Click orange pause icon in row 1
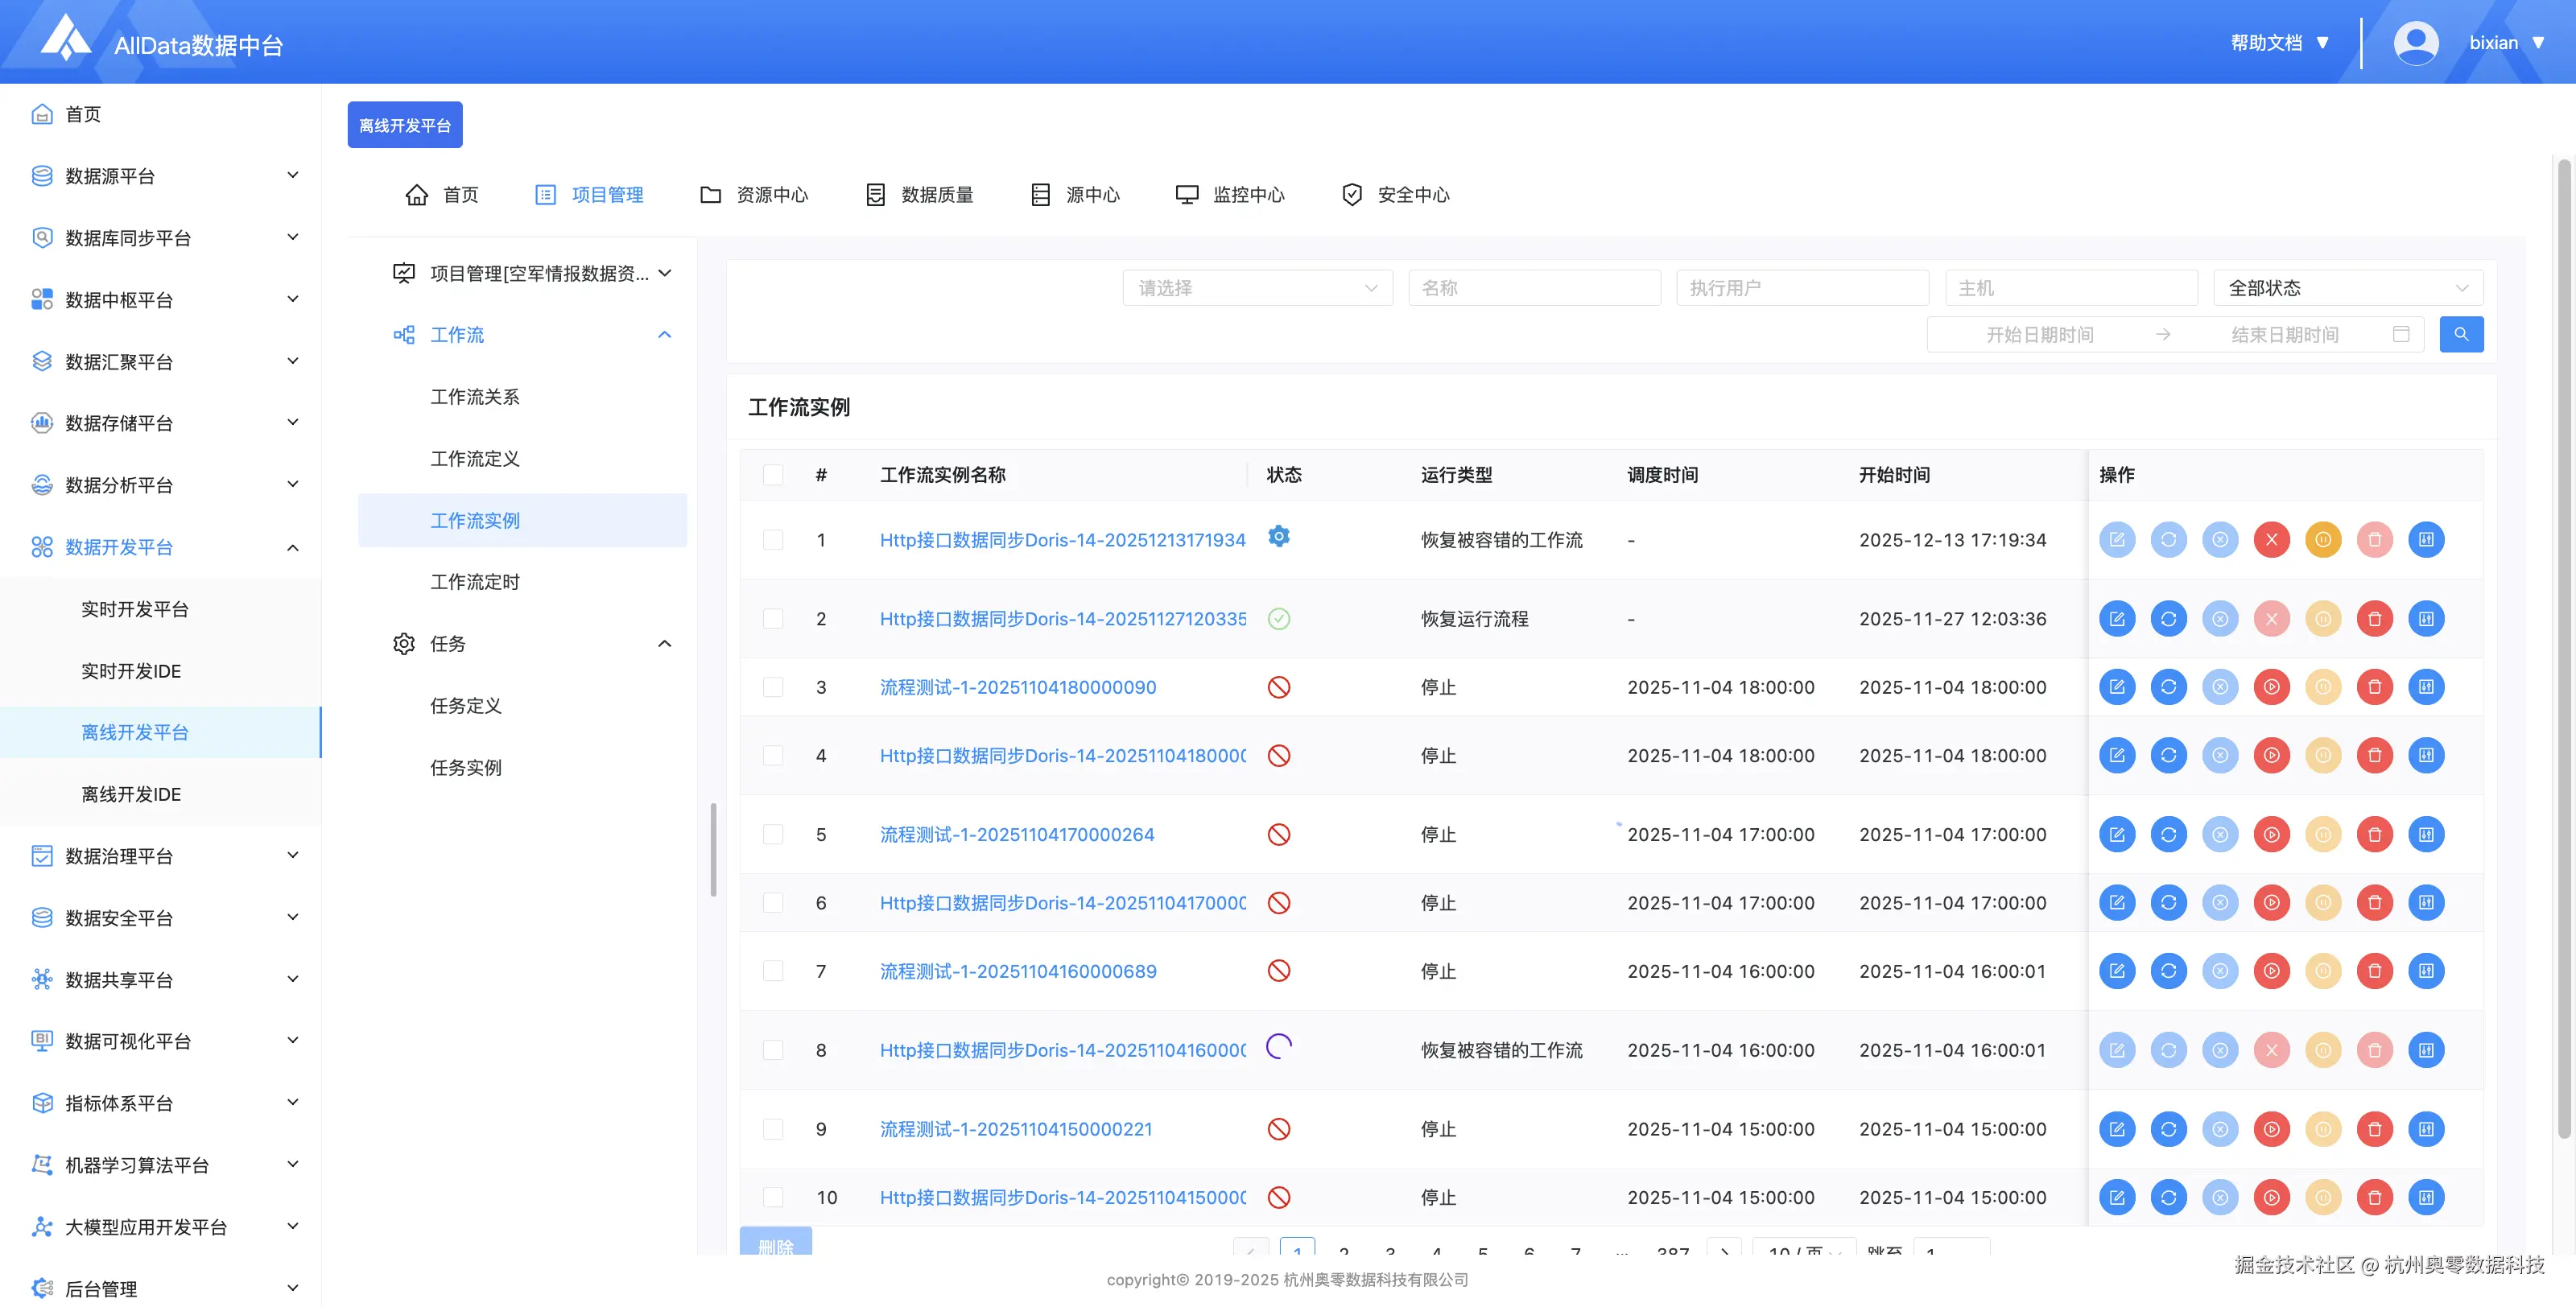Viewport: 2576px width, 1307px height. point(2322,540)
